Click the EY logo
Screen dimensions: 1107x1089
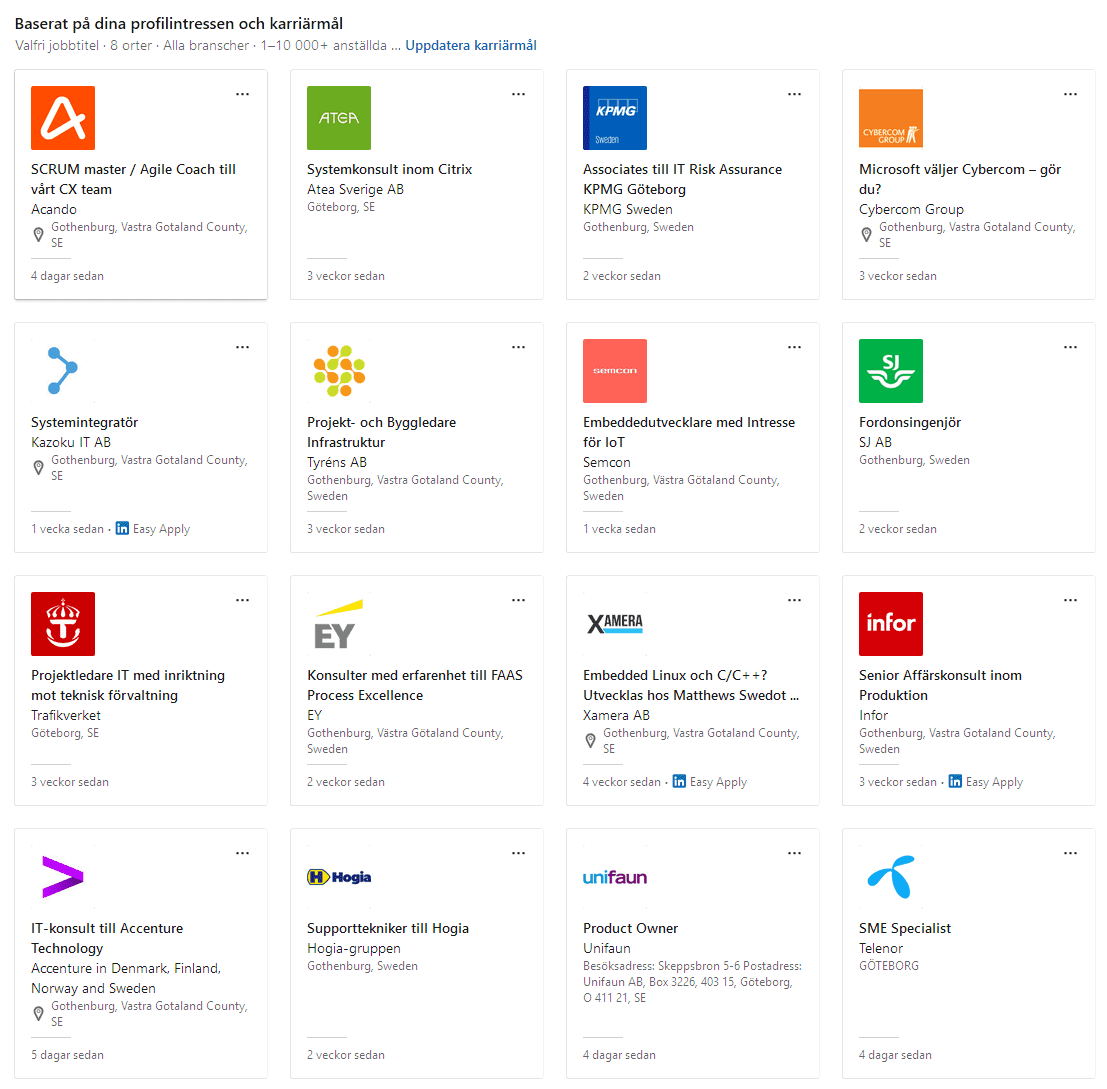pos(339,624)
